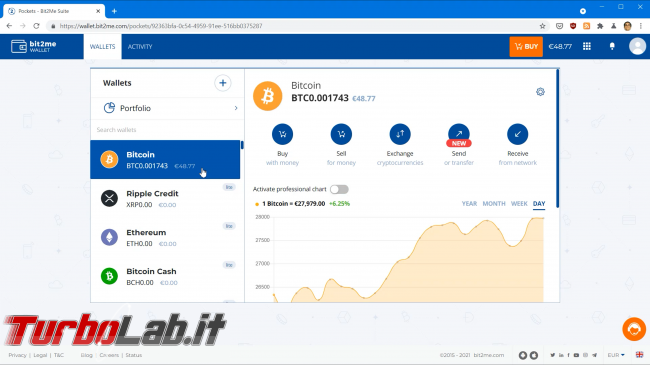Viewport: 650px width, 365px height.
Task: Click the bit2me wallet logo
Action: (x=34, y=46)
